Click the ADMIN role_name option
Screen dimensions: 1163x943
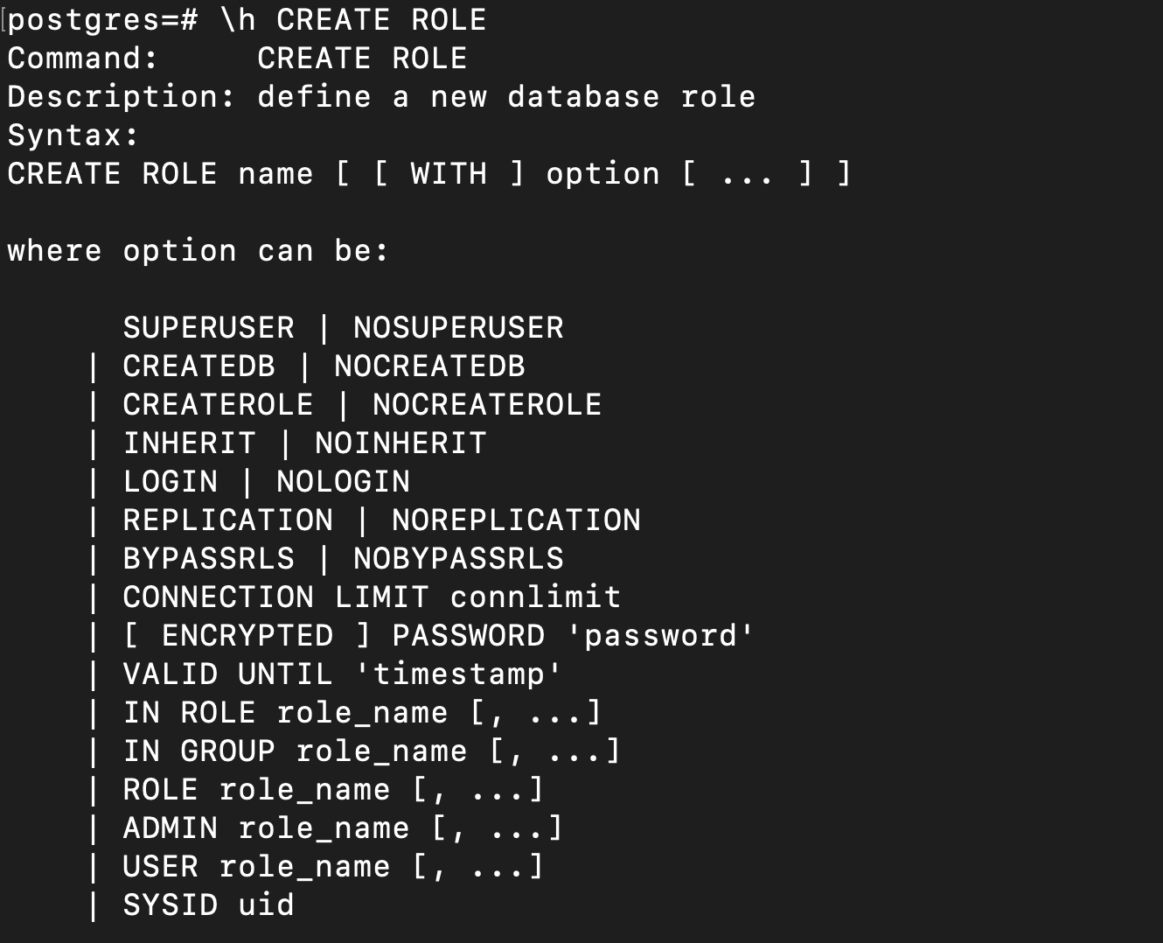pos(343,829)
